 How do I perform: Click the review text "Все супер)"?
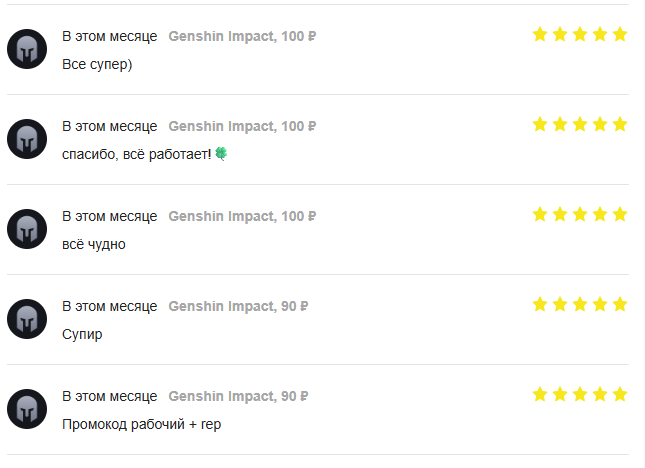97,65
